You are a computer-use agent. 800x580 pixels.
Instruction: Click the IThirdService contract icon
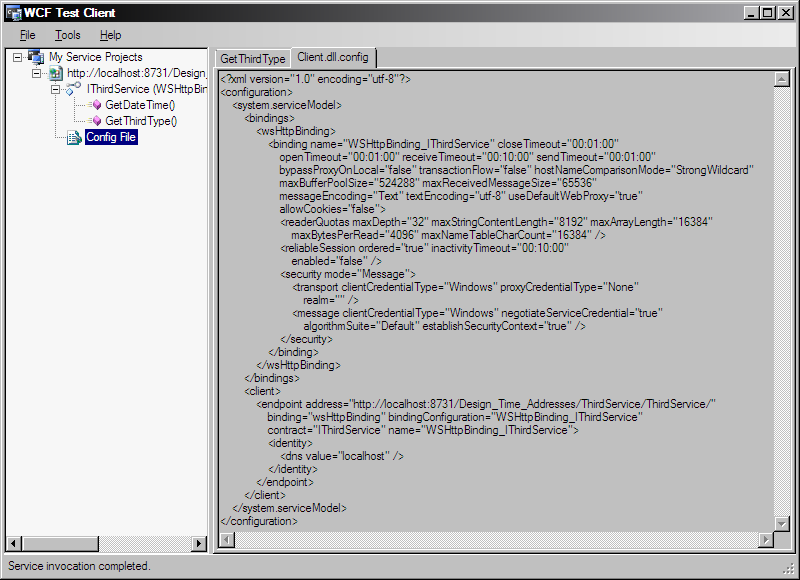pyautogui.click(x=73, y=89)
